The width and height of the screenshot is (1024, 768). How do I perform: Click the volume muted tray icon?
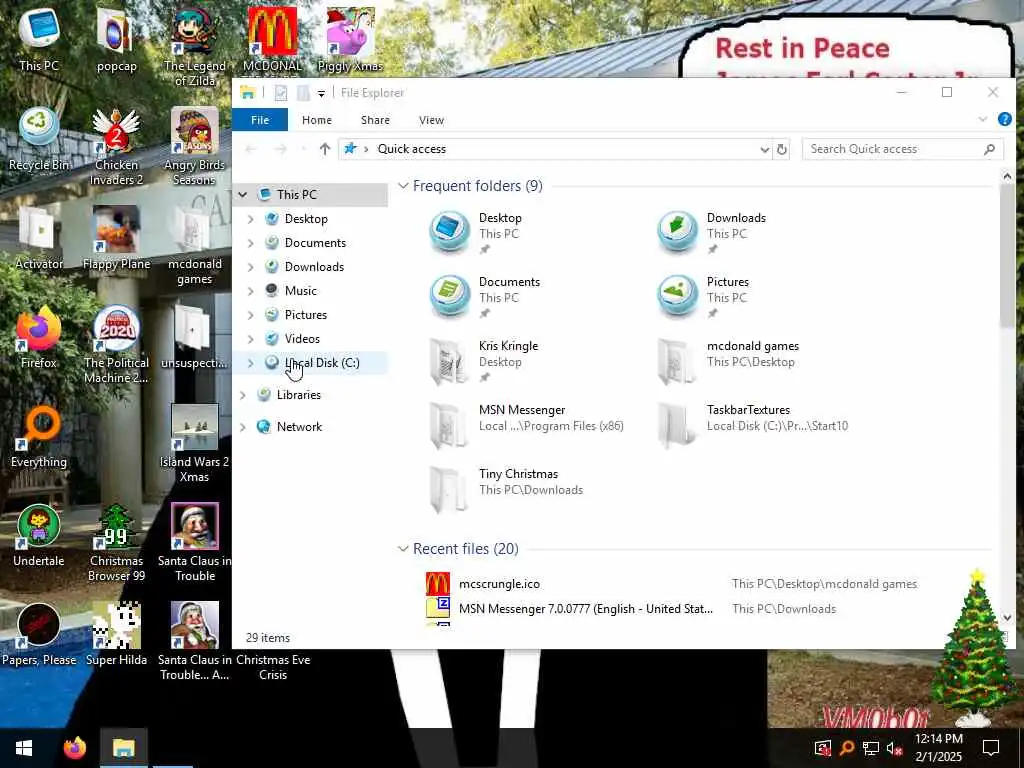(894, 748)
